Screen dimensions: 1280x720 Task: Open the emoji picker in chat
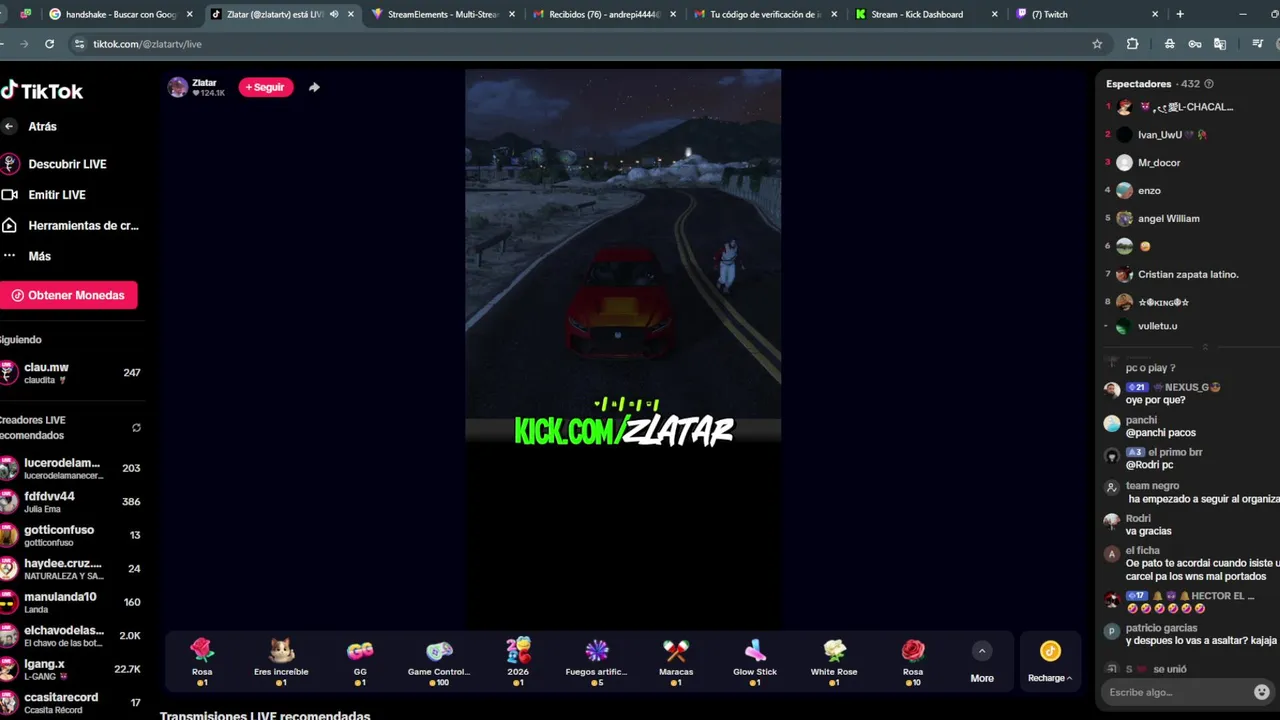[1262, 692]
